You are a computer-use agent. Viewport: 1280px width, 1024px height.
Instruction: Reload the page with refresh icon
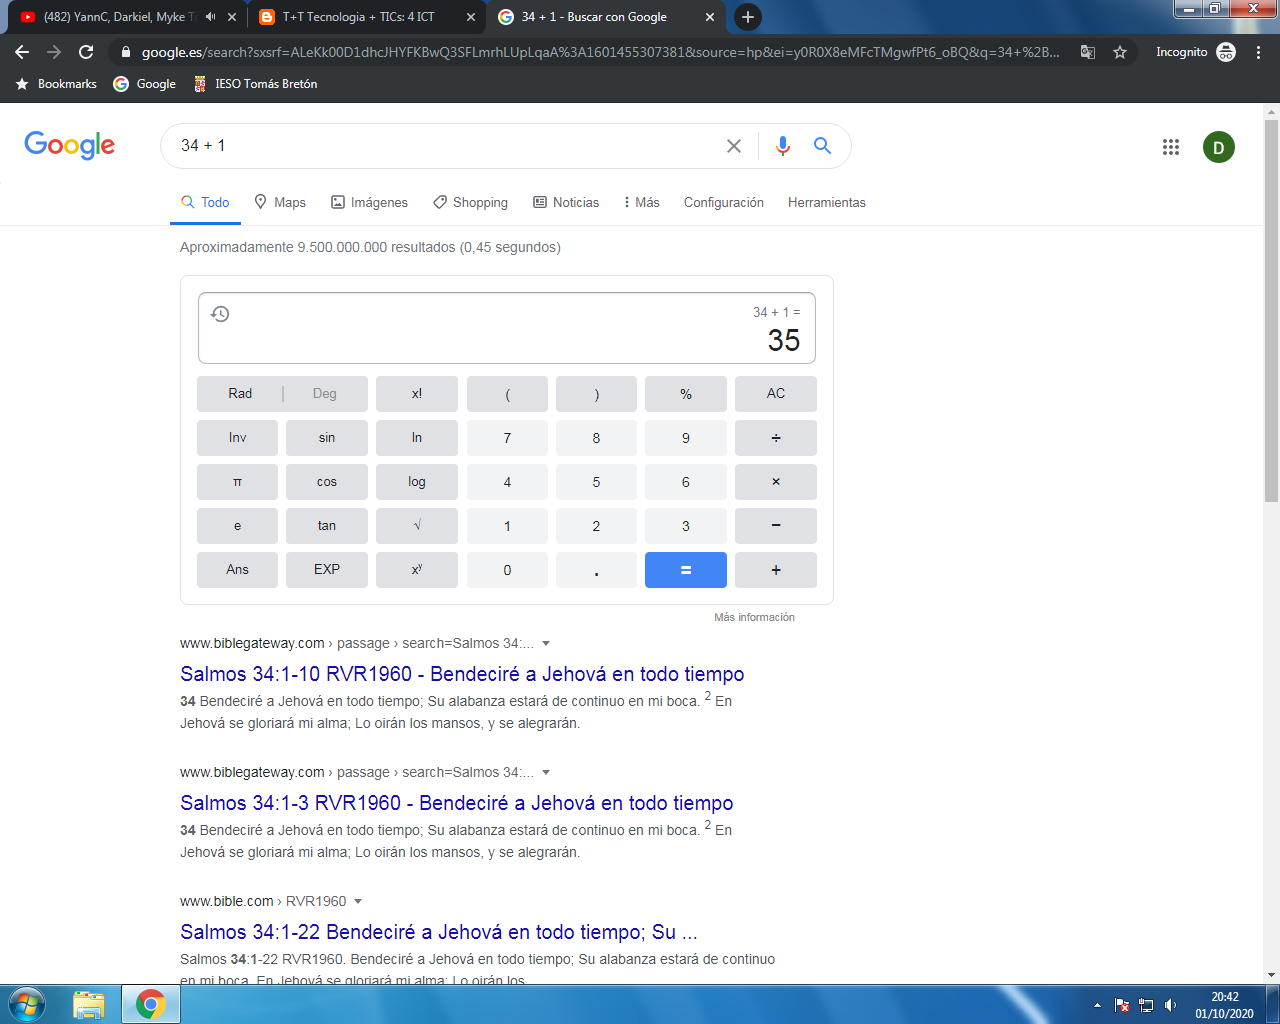(x=86, y=52)
